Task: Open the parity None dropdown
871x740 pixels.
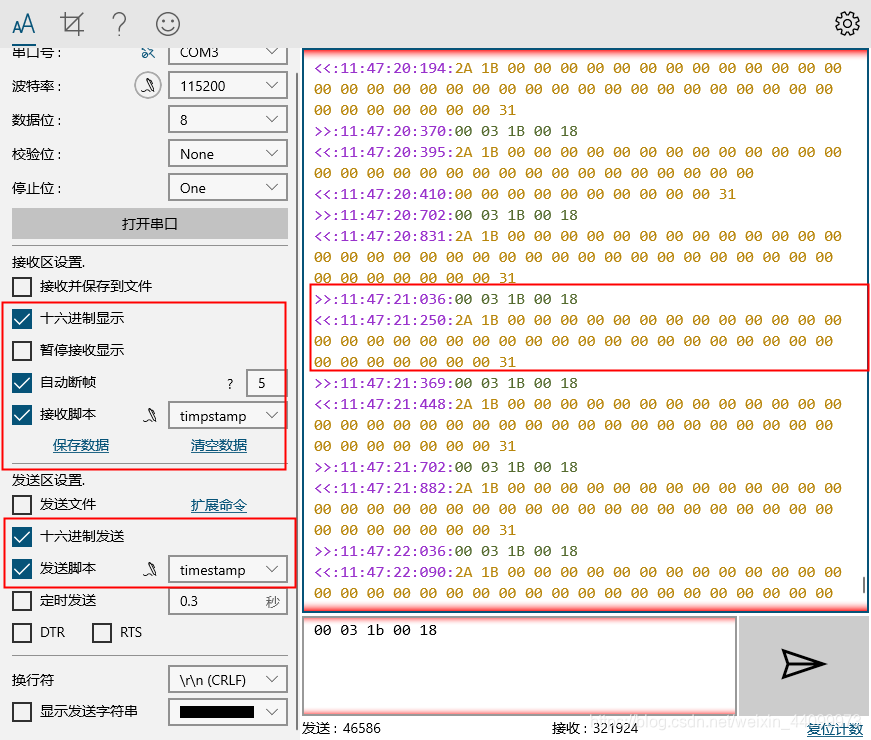Action: click(x=228, y=153)
